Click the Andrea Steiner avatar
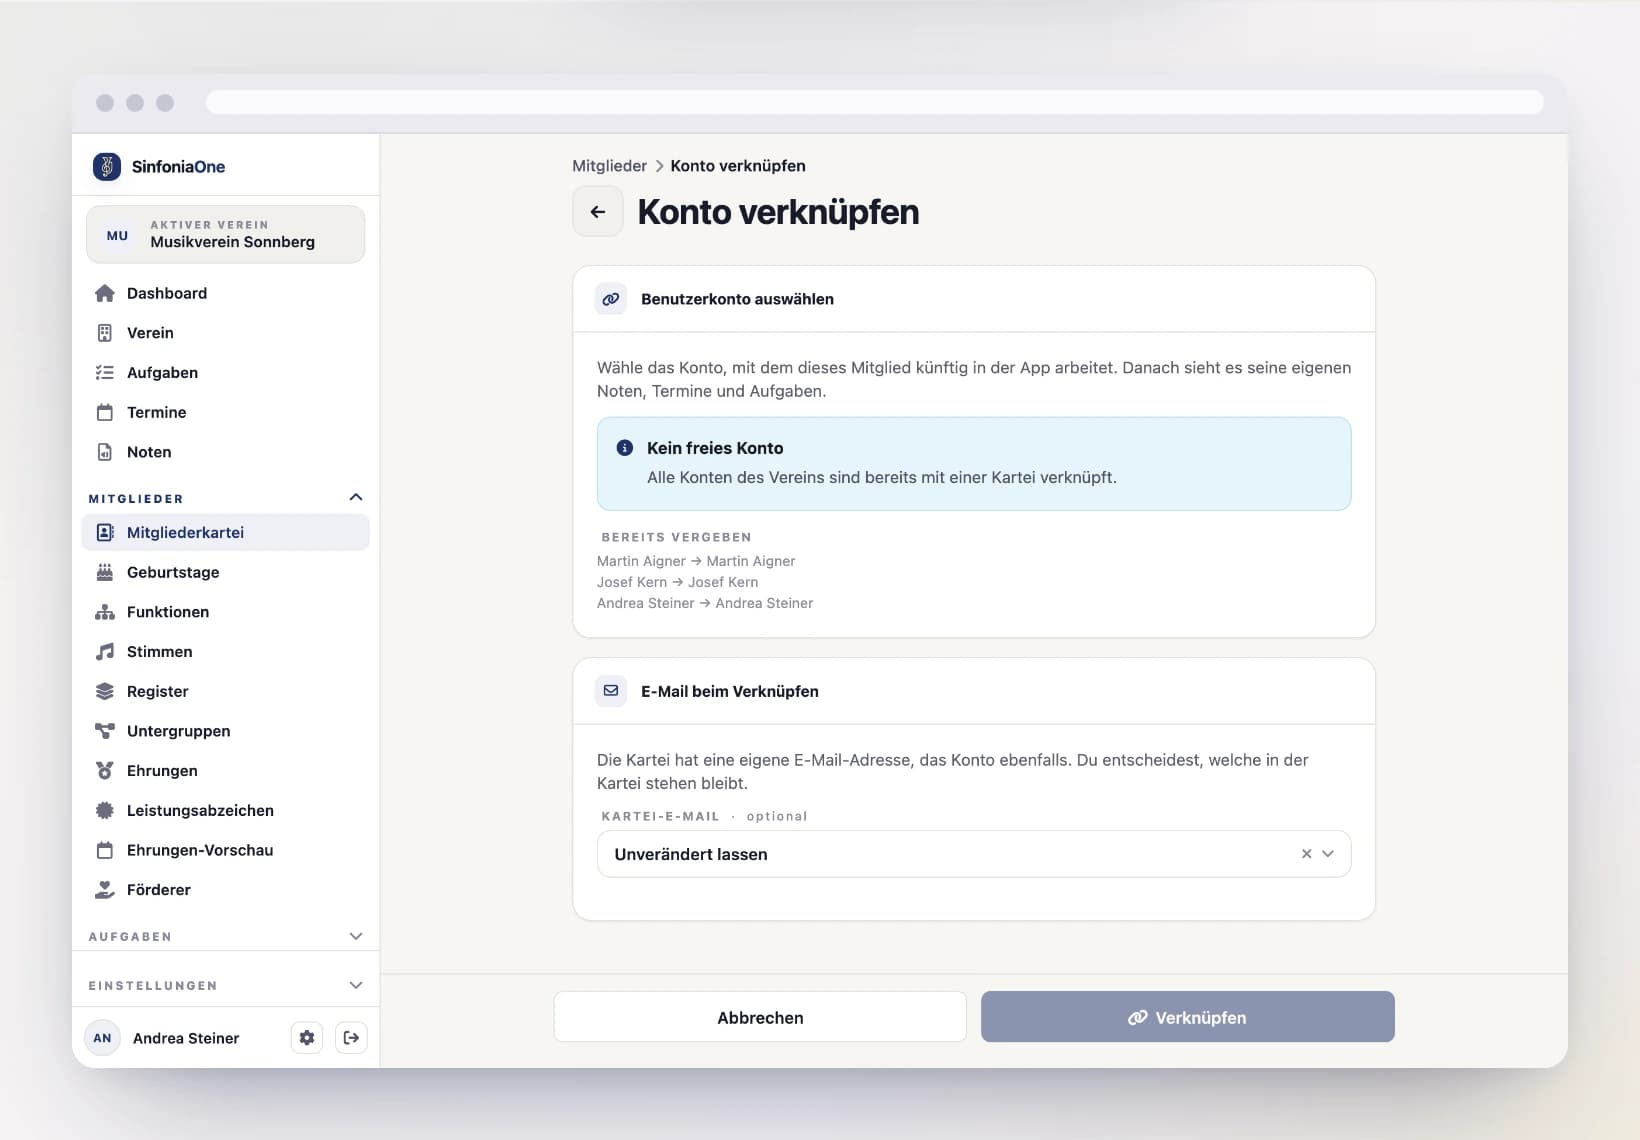1640x1140 pixels. pos(102,1038)
